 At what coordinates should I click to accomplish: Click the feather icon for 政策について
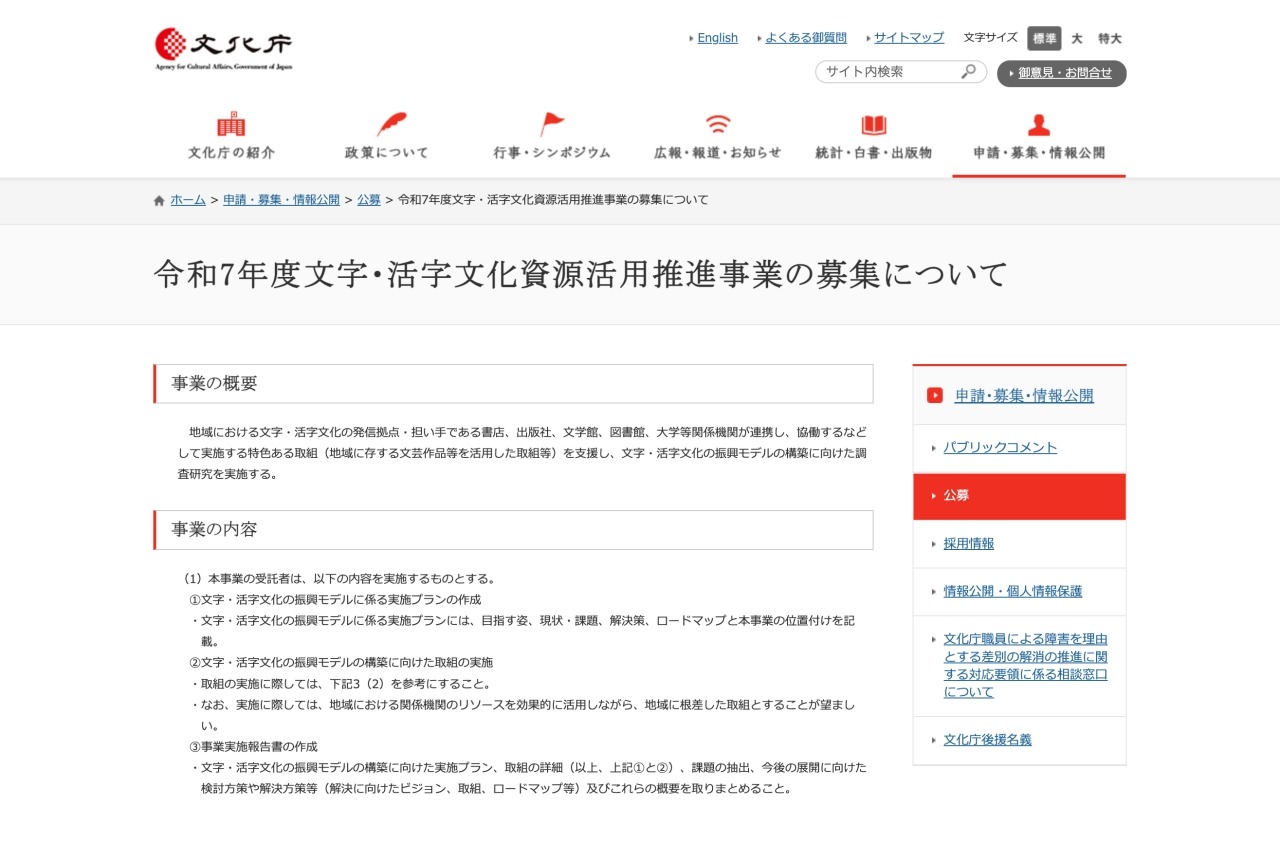coord(390,125)
